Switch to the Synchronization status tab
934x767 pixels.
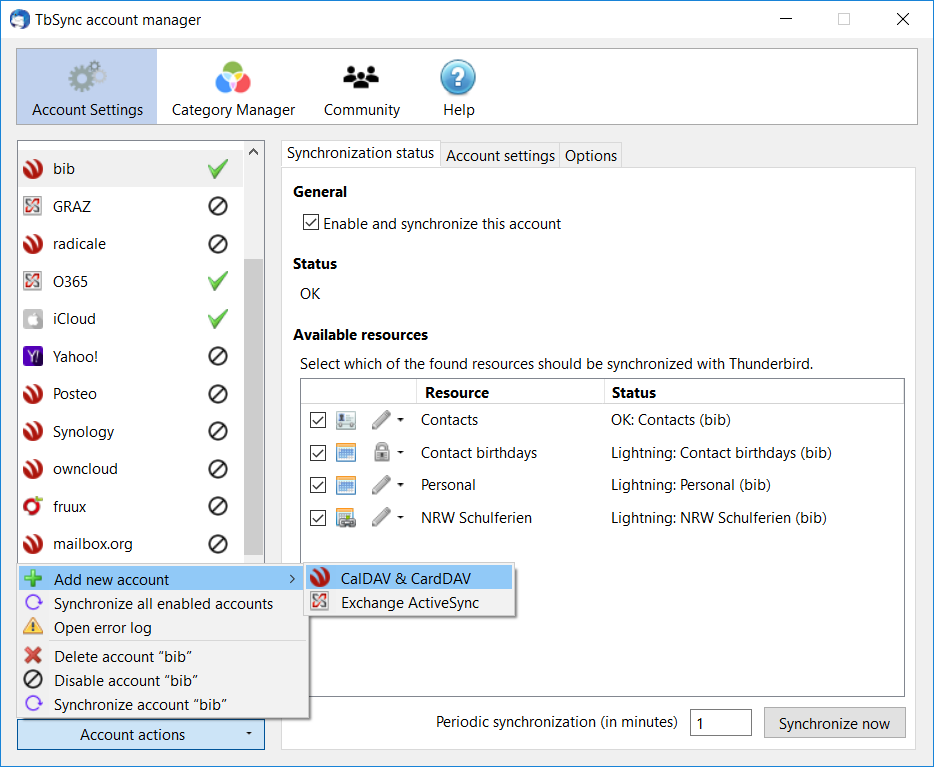click(360, 154)
